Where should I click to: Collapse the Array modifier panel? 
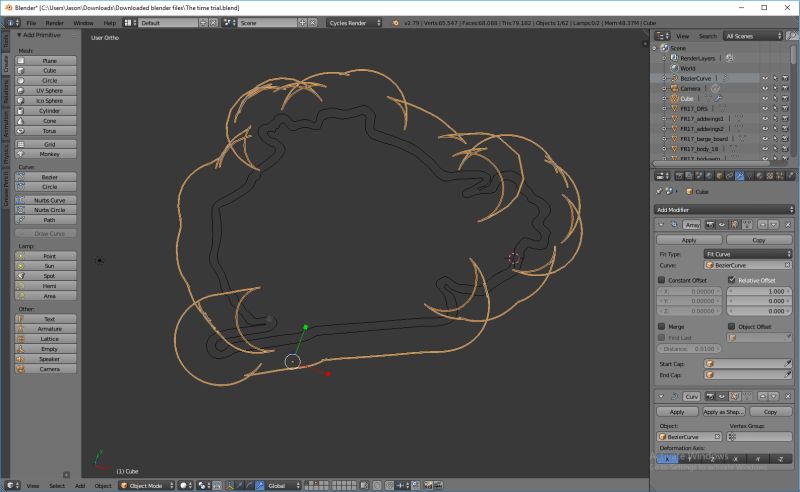(661, 225)
